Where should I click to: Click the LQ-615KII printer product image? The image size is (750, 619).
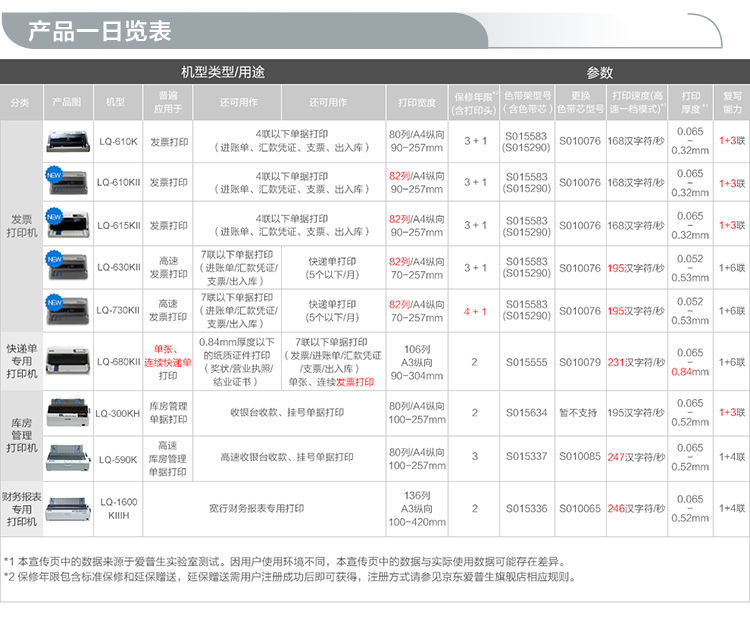(67, 224)
